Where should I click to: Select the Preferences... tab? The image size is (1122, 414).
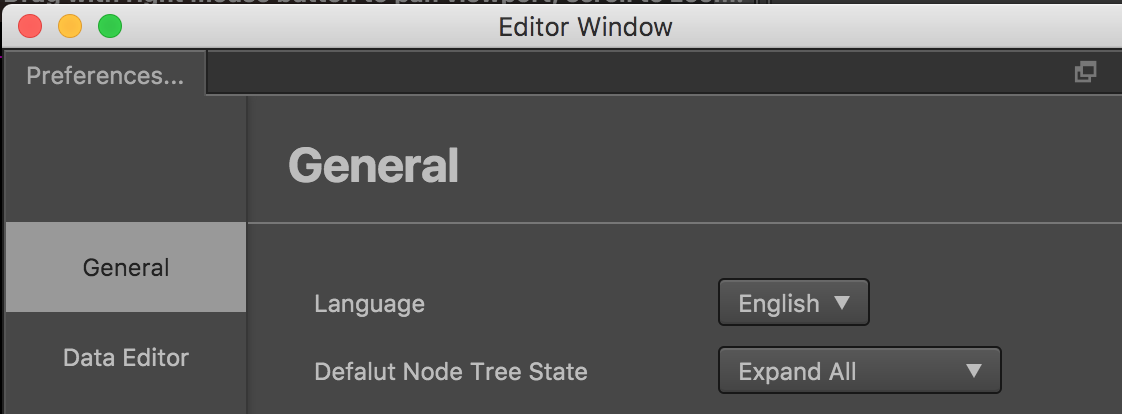[x=105, y=76]
